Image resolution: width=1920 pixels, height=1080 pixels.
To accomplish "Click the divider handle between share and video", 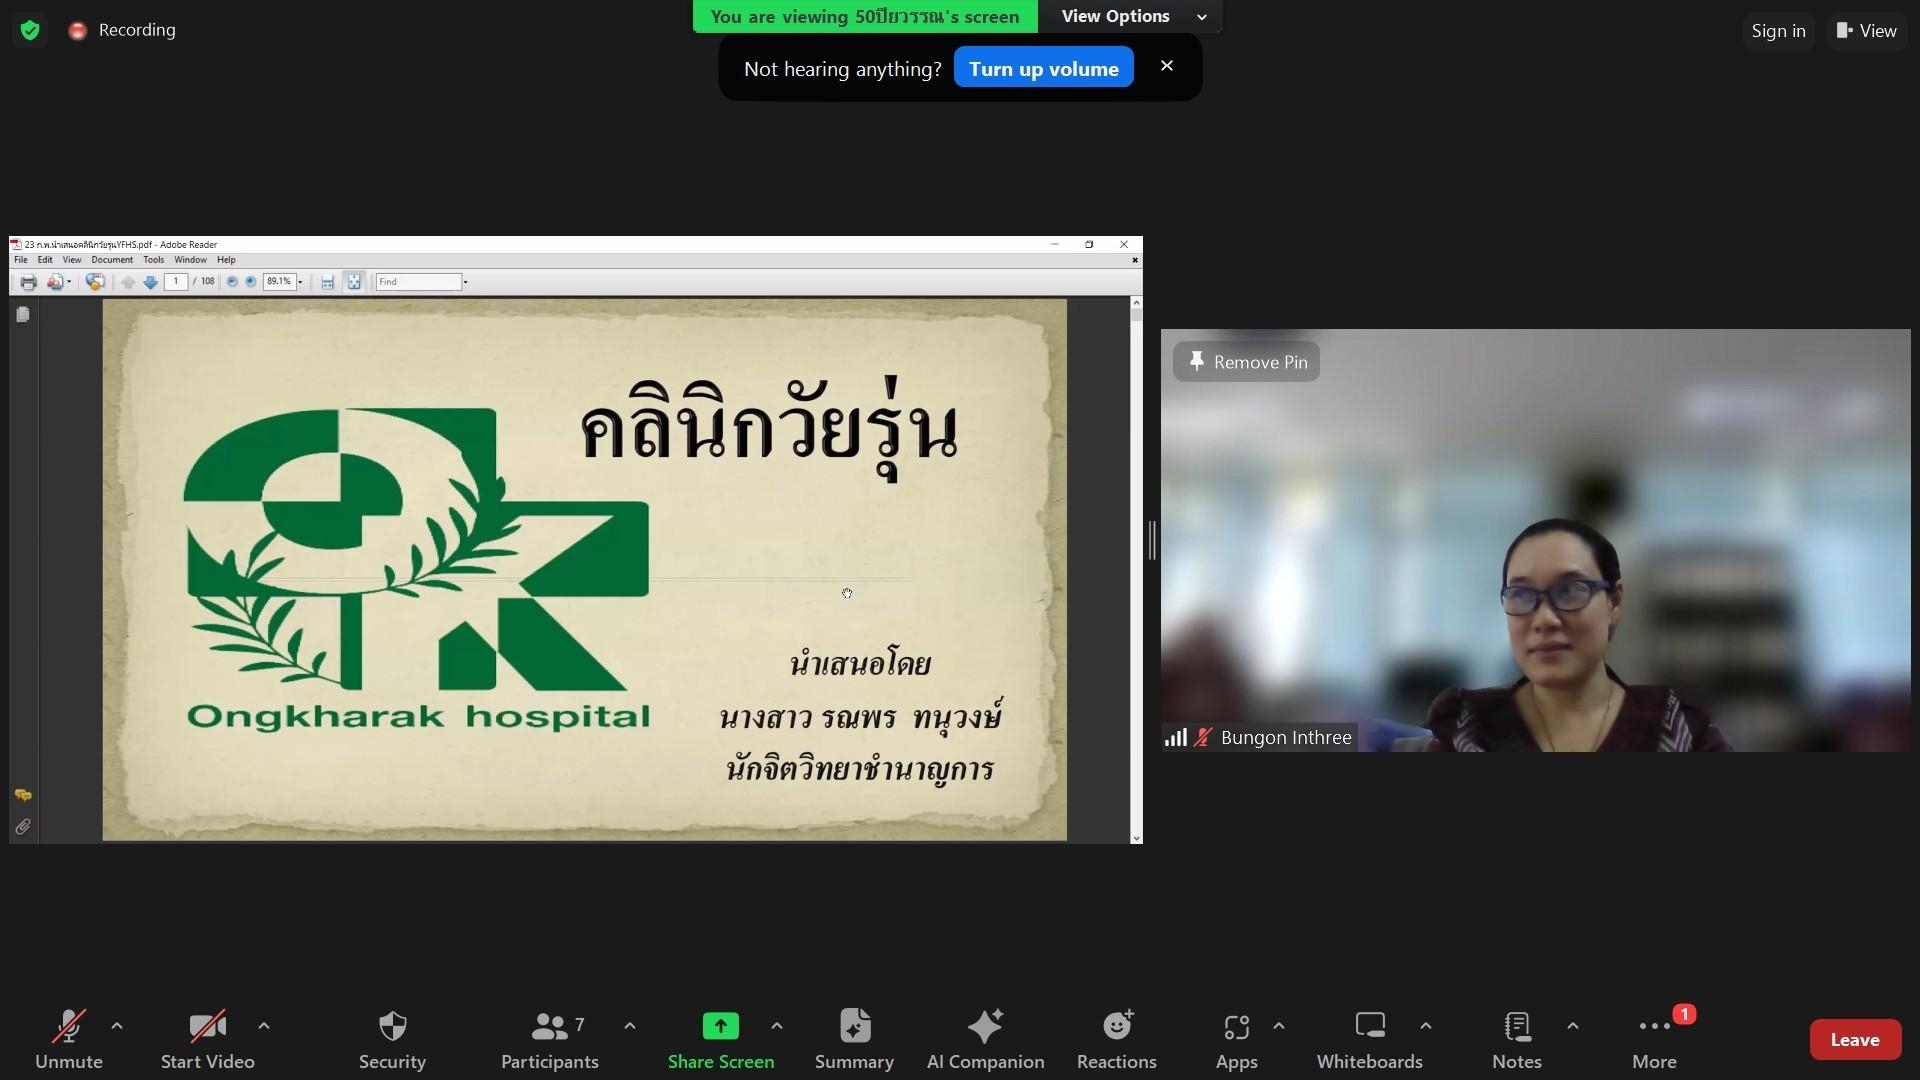I will pos(1152,541).
